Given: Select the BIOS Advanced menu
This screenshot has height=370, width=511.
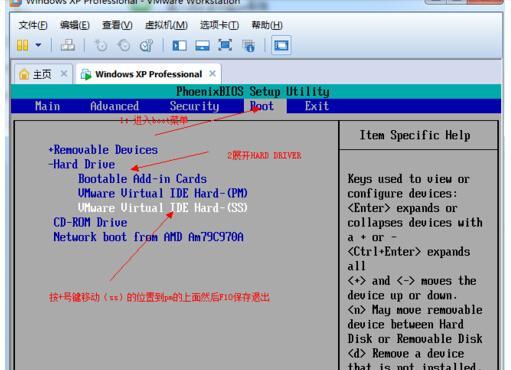Looking at the screenshot, I should point(114,106).
